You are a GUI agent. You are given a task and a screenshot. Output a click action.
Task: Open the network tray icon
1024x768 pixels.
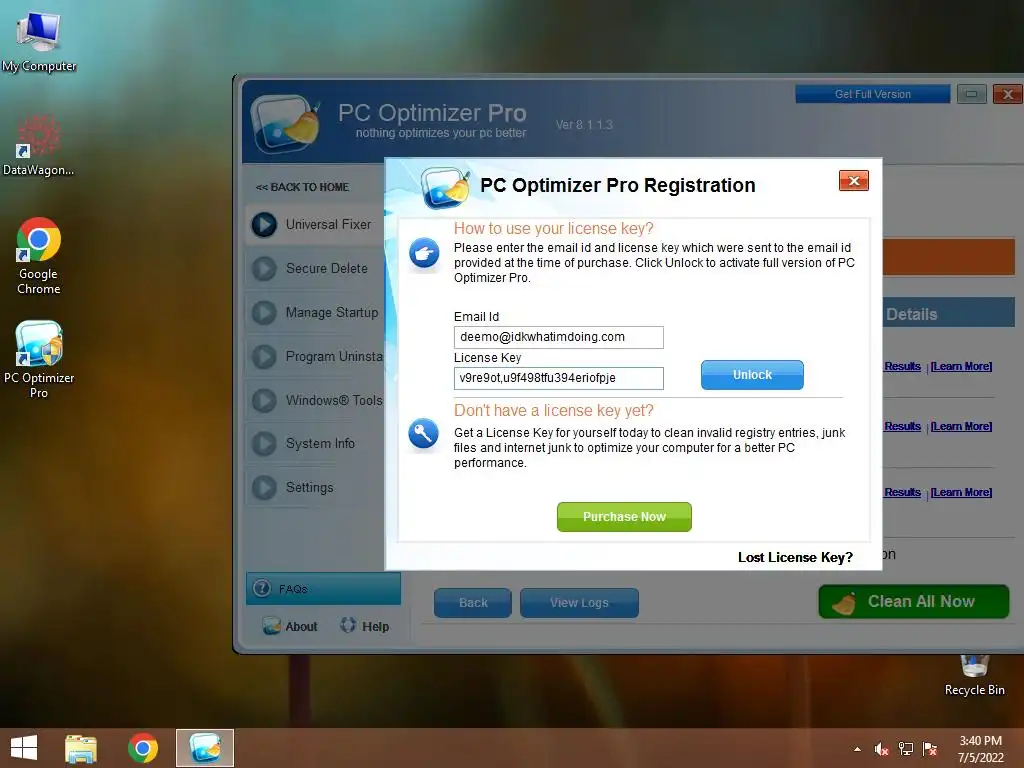pos(906,749)
